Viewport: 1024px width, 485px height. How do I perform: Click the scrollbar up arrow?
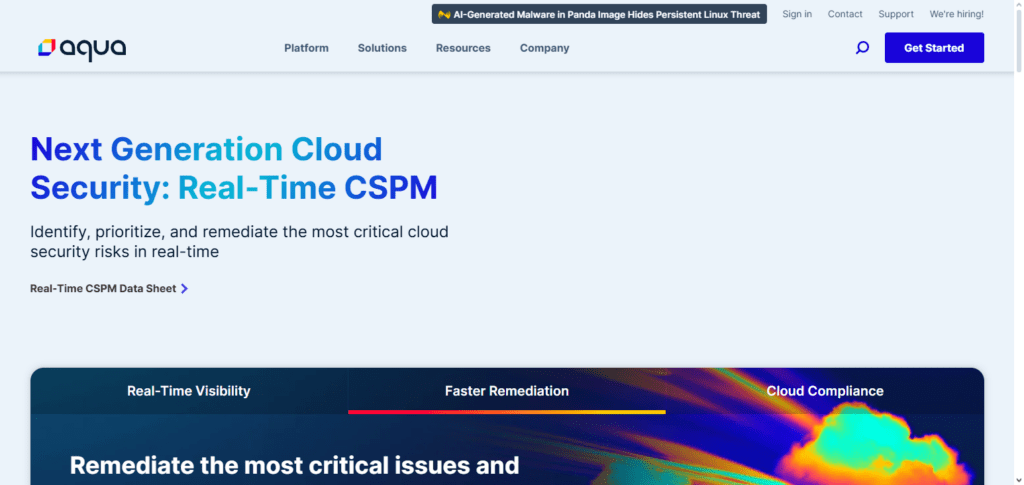(1019, 5)
